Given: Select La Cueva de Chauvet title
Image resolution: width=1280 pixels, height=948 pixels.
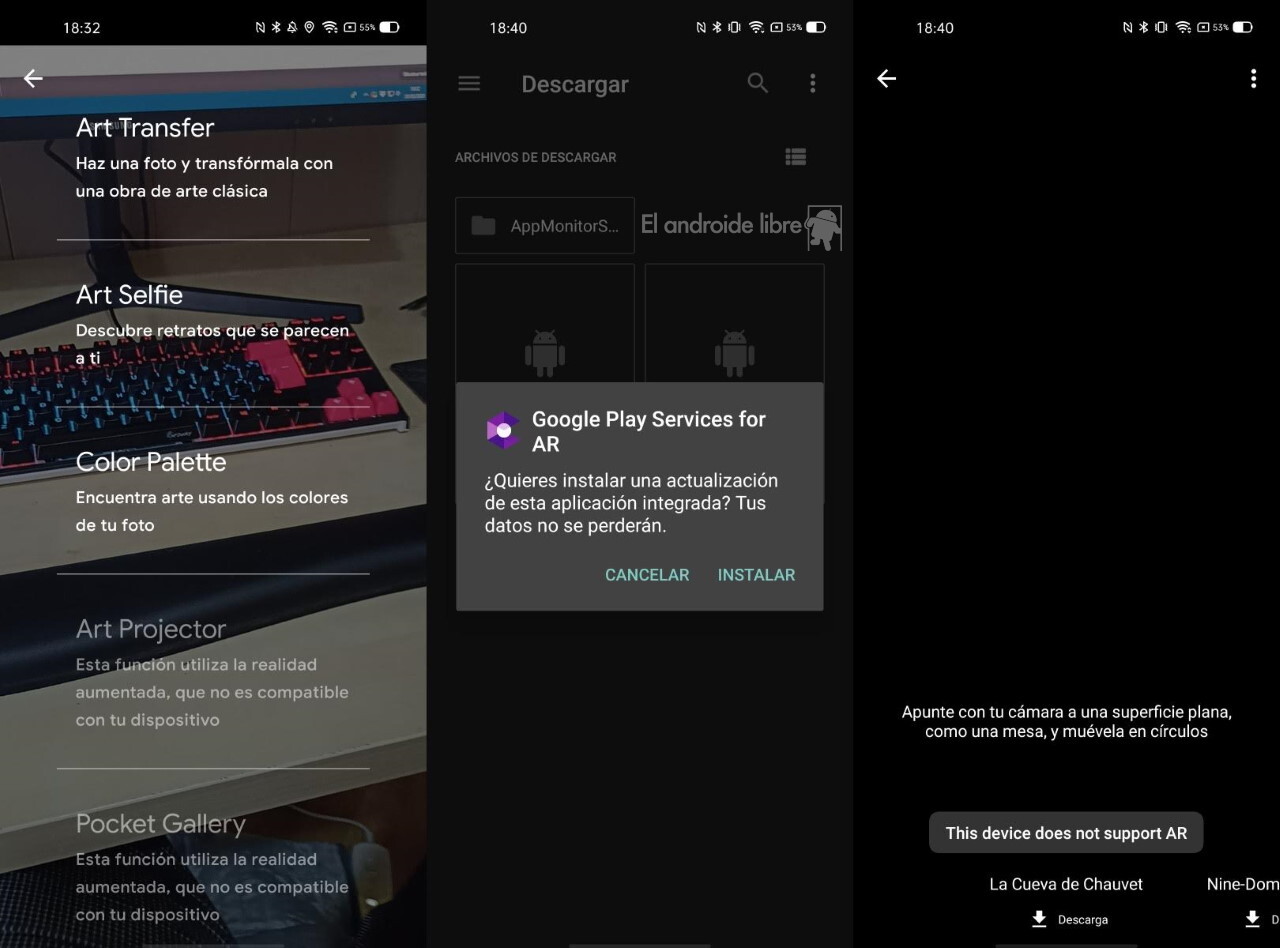Looking at the screenshot, I should [x=1066, y=884].
